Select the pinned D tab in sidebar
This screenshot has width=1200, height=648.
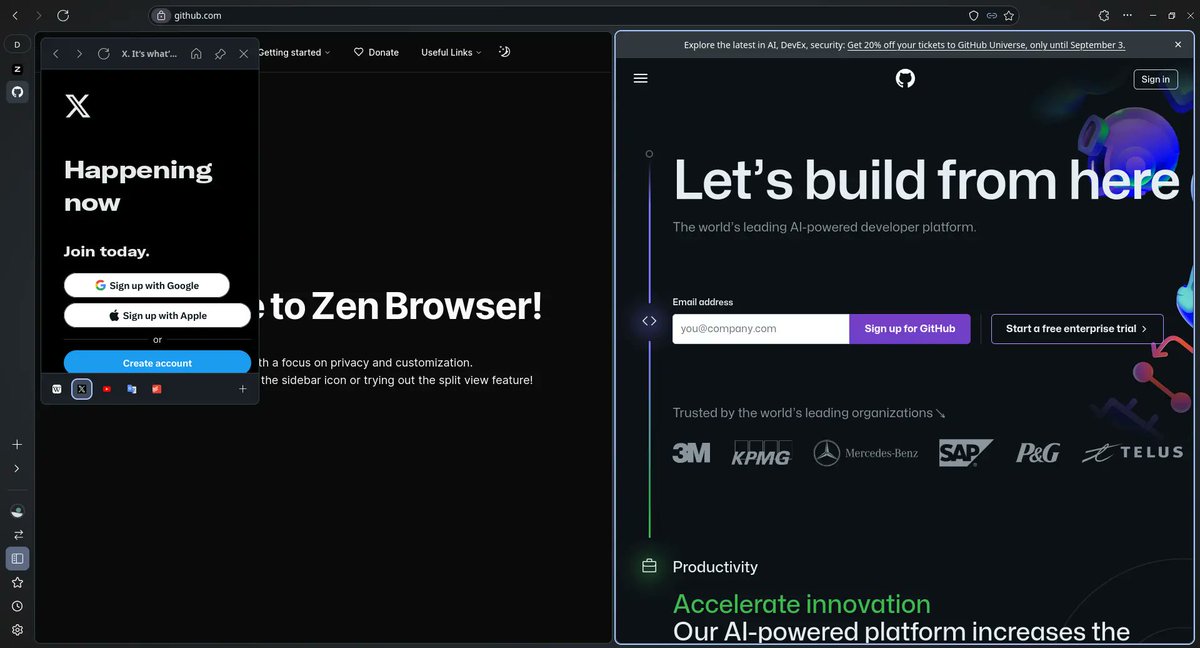pyautogui.click(x=17, y=45)
